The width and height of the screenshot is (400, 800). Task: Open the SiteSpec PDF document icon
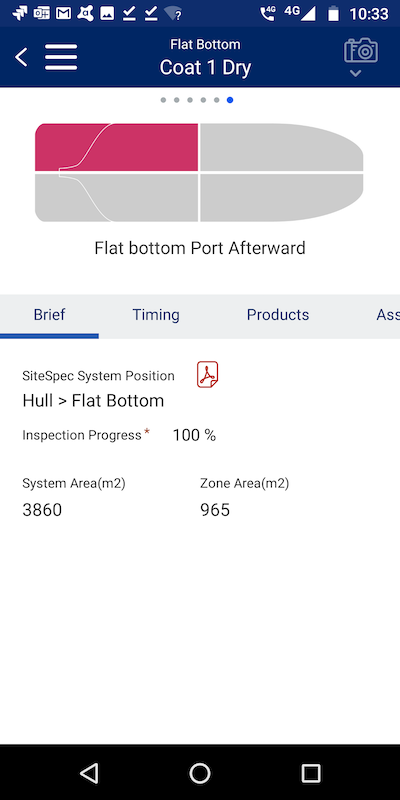(x=208, y=374)
